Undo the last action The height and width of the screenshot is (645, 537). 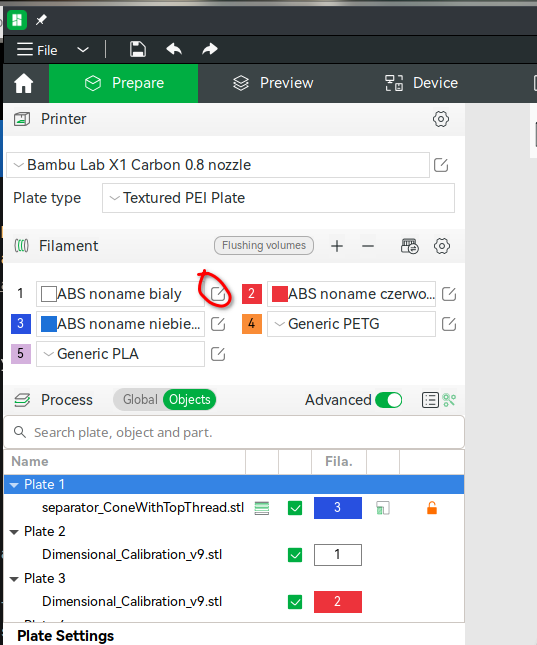tap(174, 49)
